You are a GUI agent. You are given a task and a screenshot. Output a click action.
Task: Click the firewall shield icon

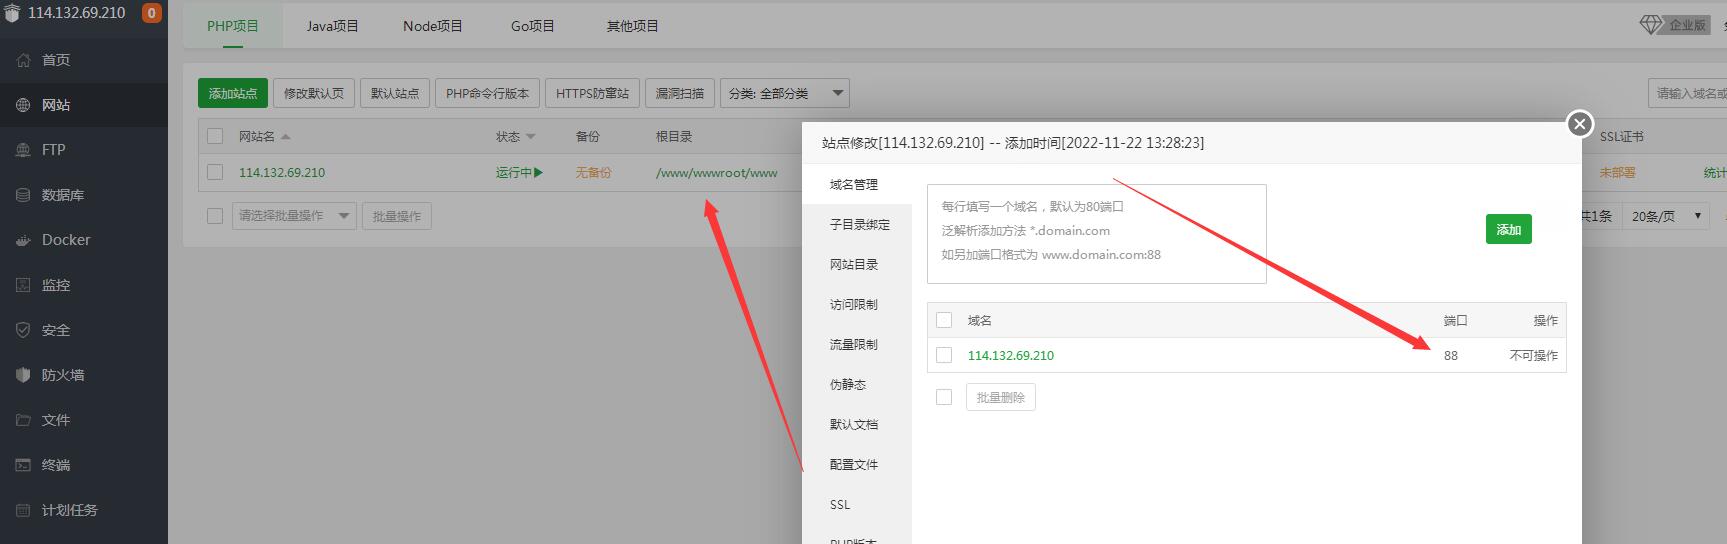23,375
